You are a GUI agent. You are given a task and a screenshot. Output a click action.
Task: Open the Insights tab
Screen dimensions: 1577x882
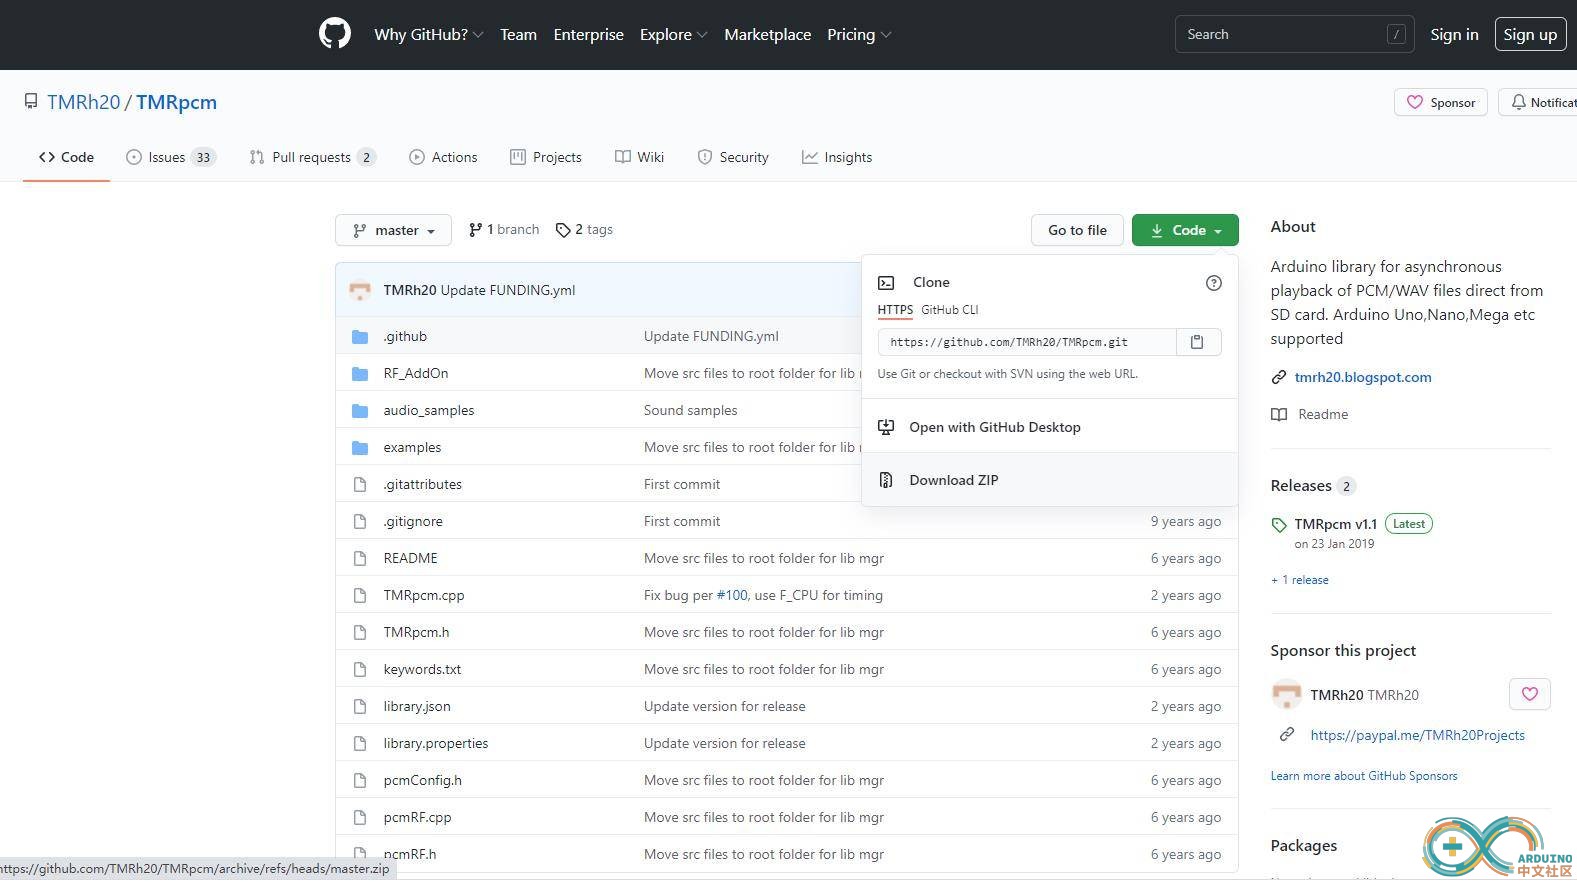pyautogui.click(x=837, y=157)
